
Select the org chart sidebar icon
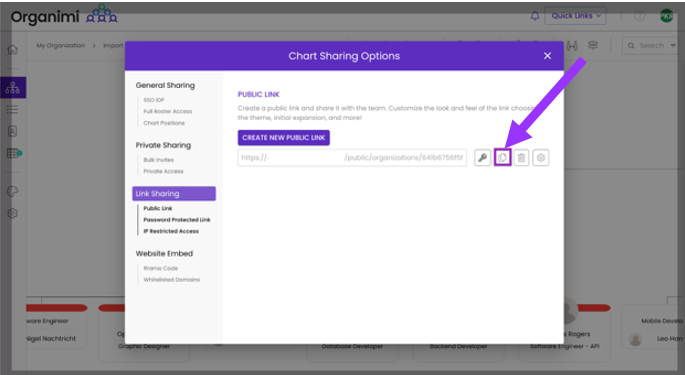[x=13, y=88]
